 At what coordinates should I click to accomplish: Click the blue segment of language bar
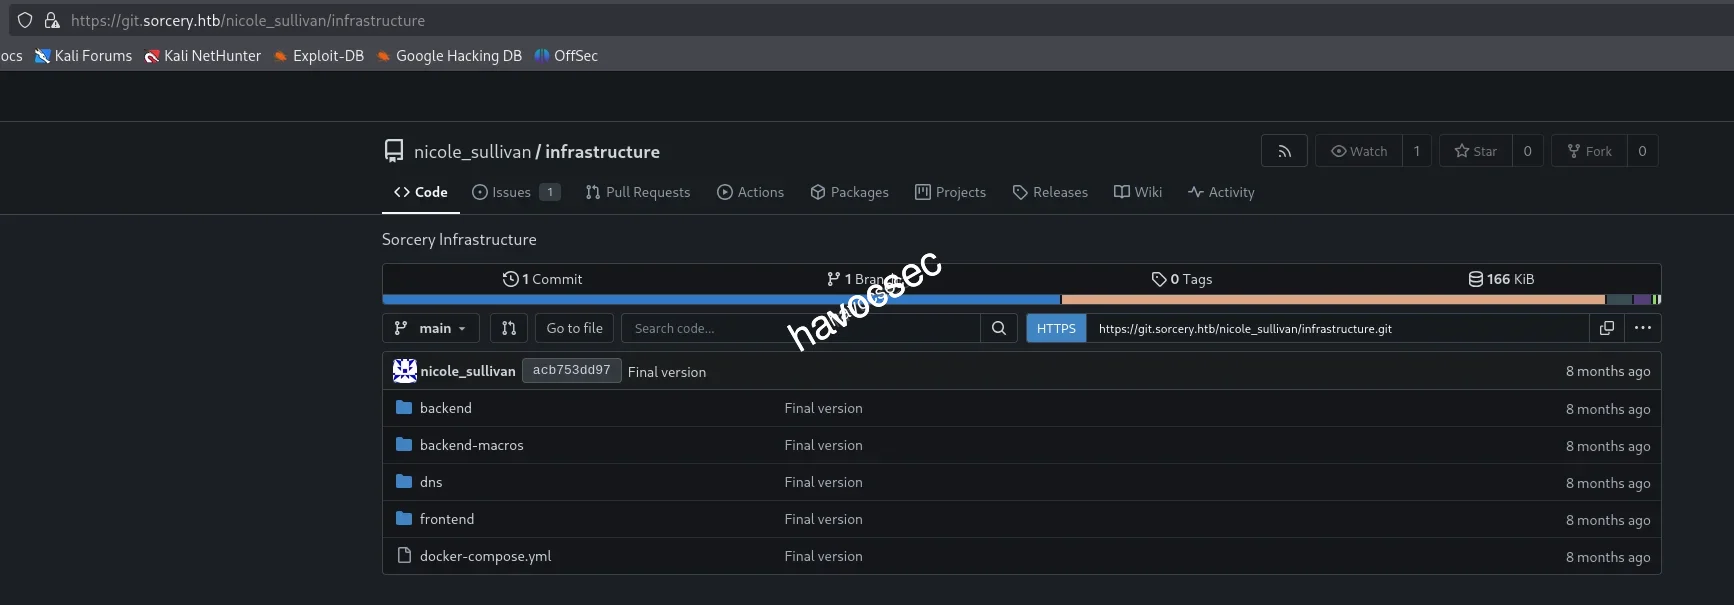tap(720, 300)
